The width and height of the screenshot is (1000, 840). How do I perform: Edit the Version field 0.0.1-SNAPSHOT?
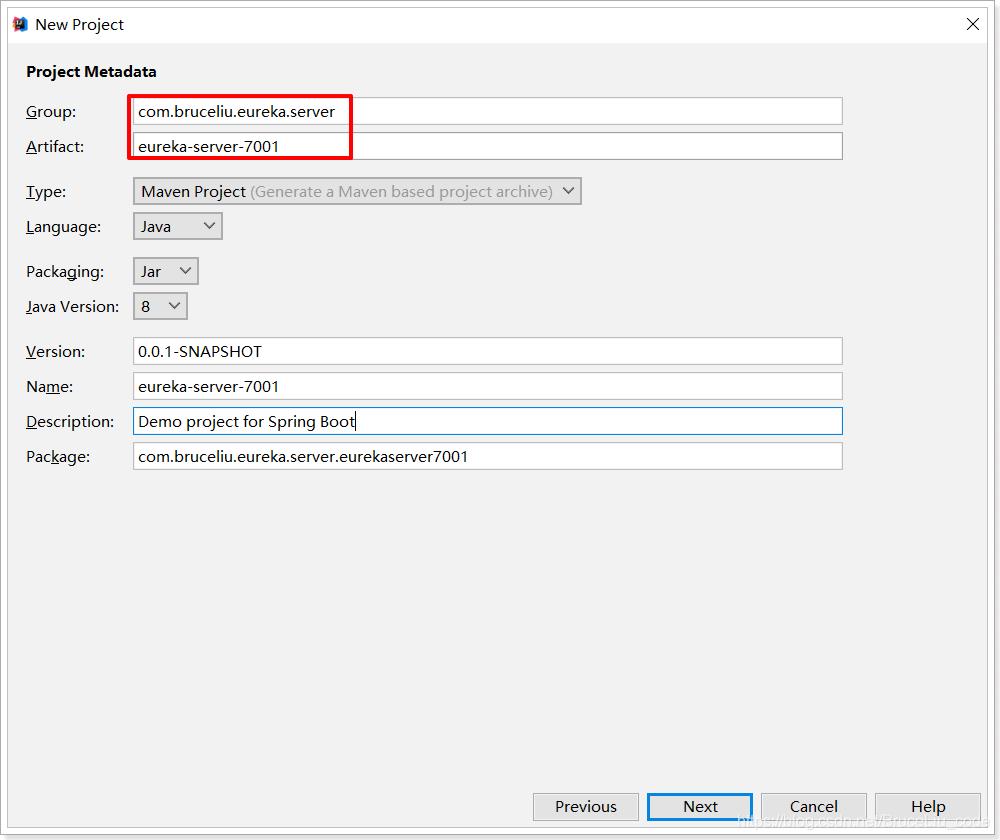487,351
